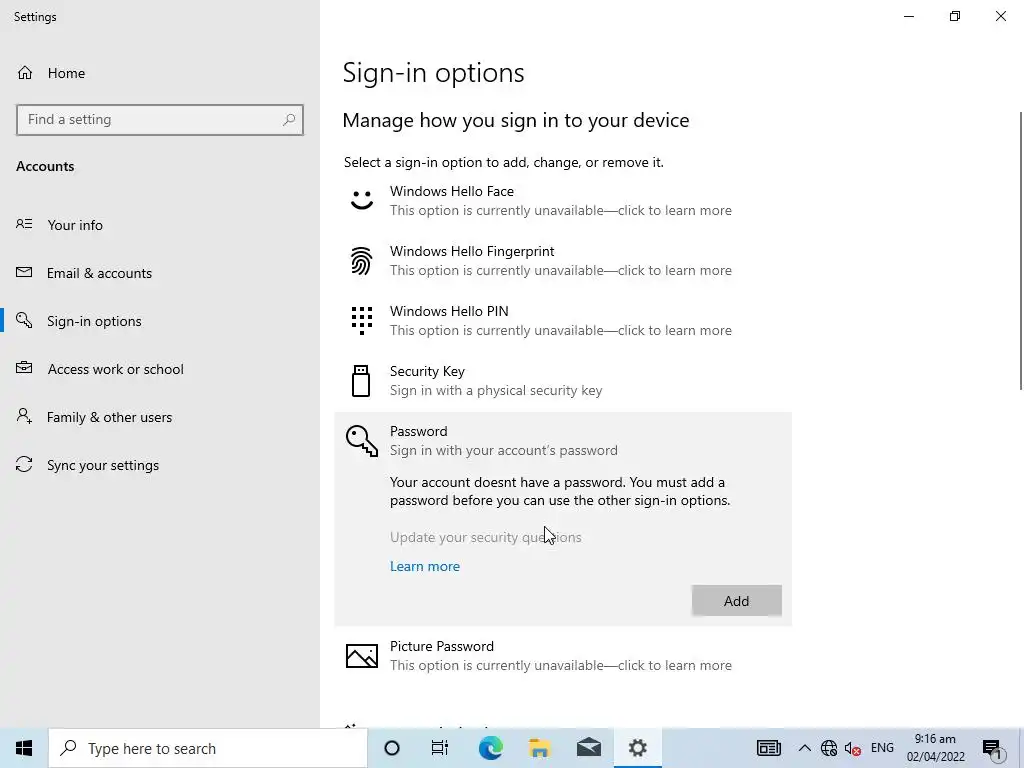Open the notification center icon
Viewport: 1024px width, 768px height.
[991, 748]
